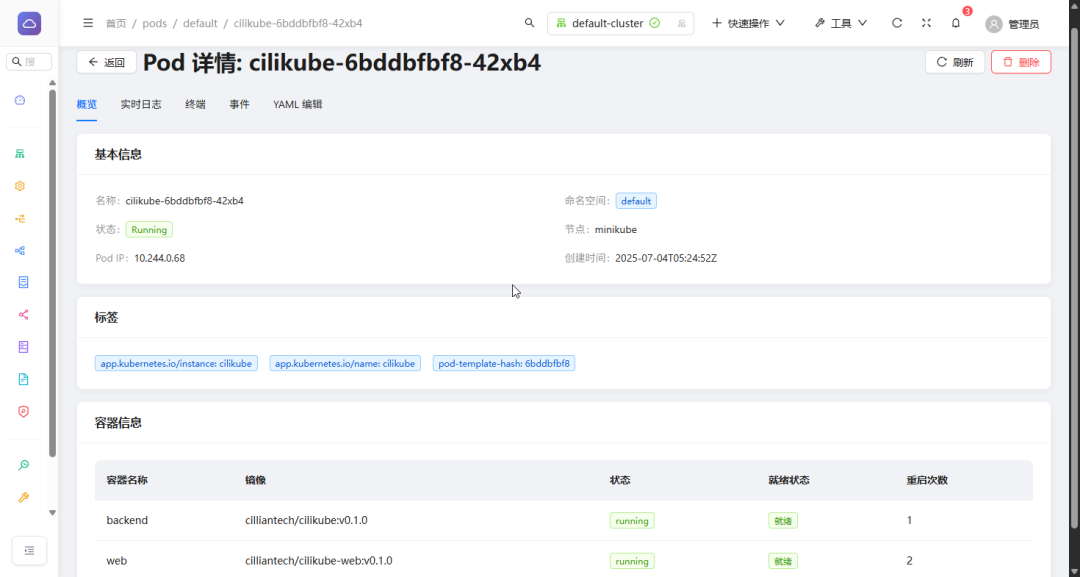Click the 删除 delete button

click(1020, 61)
